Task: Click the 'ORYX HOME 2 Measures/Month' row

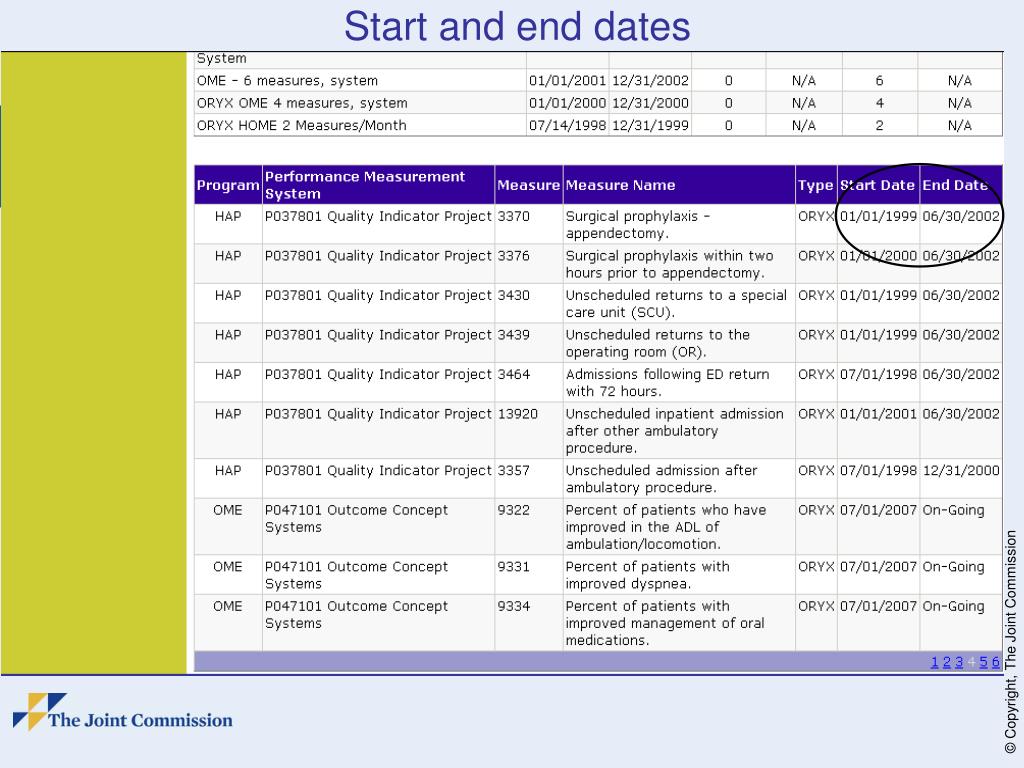Action: (598, 125)
